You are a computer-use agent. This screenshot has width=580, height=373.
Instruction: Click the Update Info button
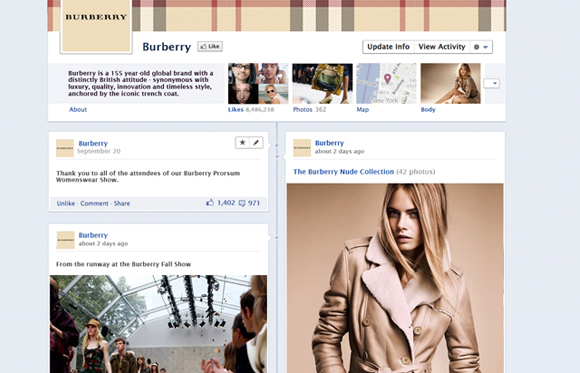[388, 47]
